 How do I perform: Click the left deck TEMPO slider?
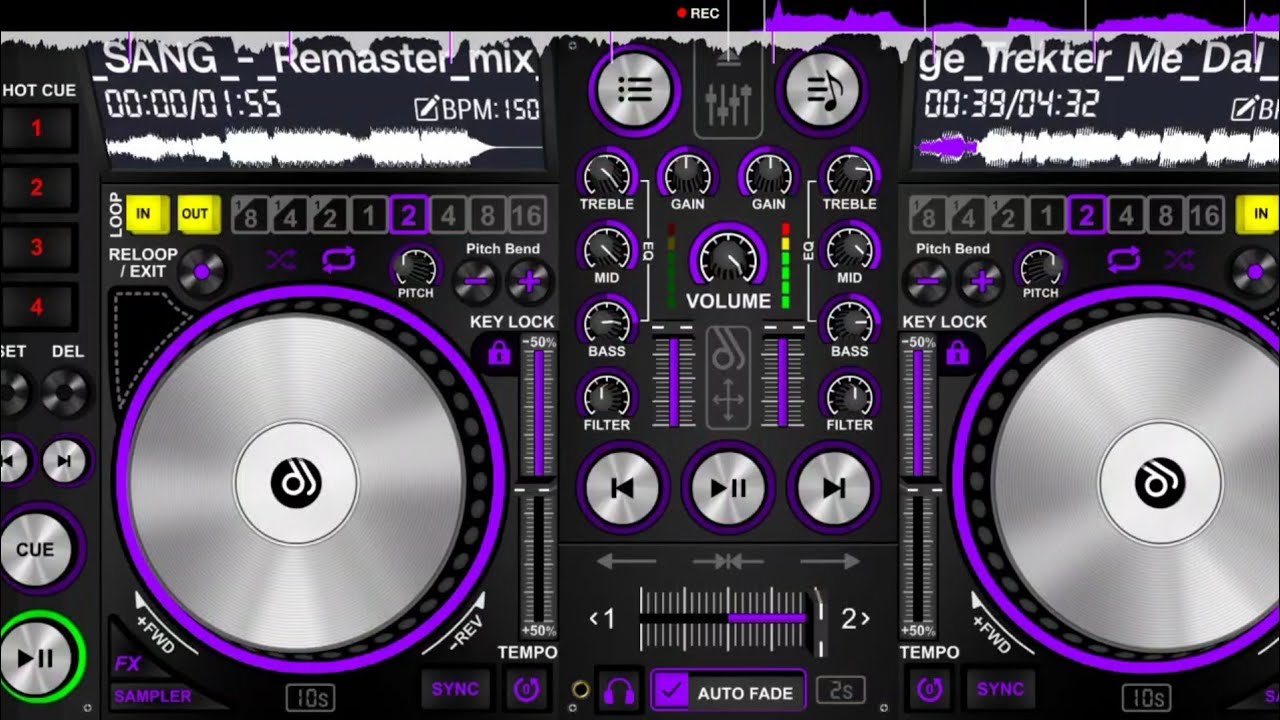(x=538, y=489)
